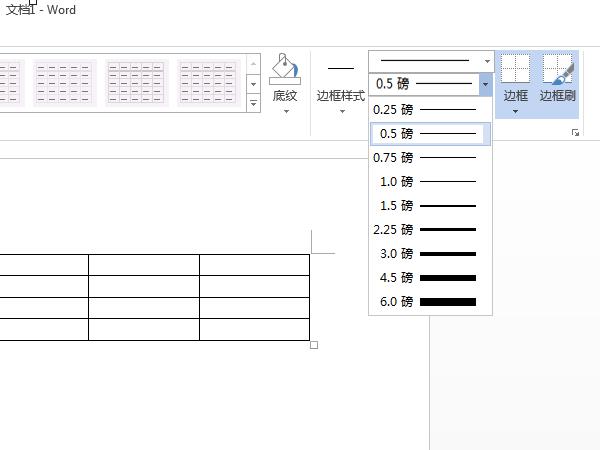The height and width of the screenshot is (450, 600).
Task: Choose the 1.0 磅 line weight
Action: [430, 181]
